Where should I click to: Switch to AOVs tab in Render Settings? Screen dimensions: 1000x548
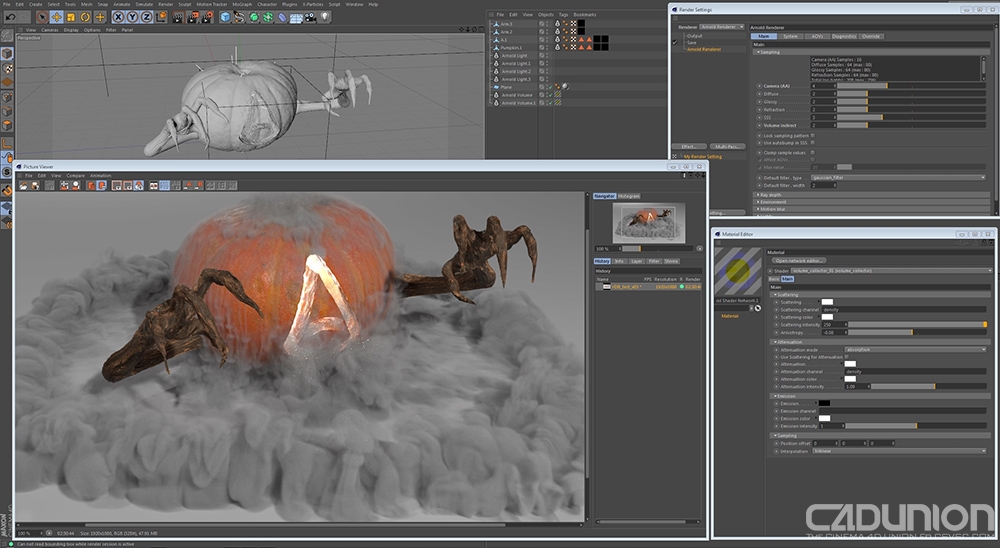(817, 36)
